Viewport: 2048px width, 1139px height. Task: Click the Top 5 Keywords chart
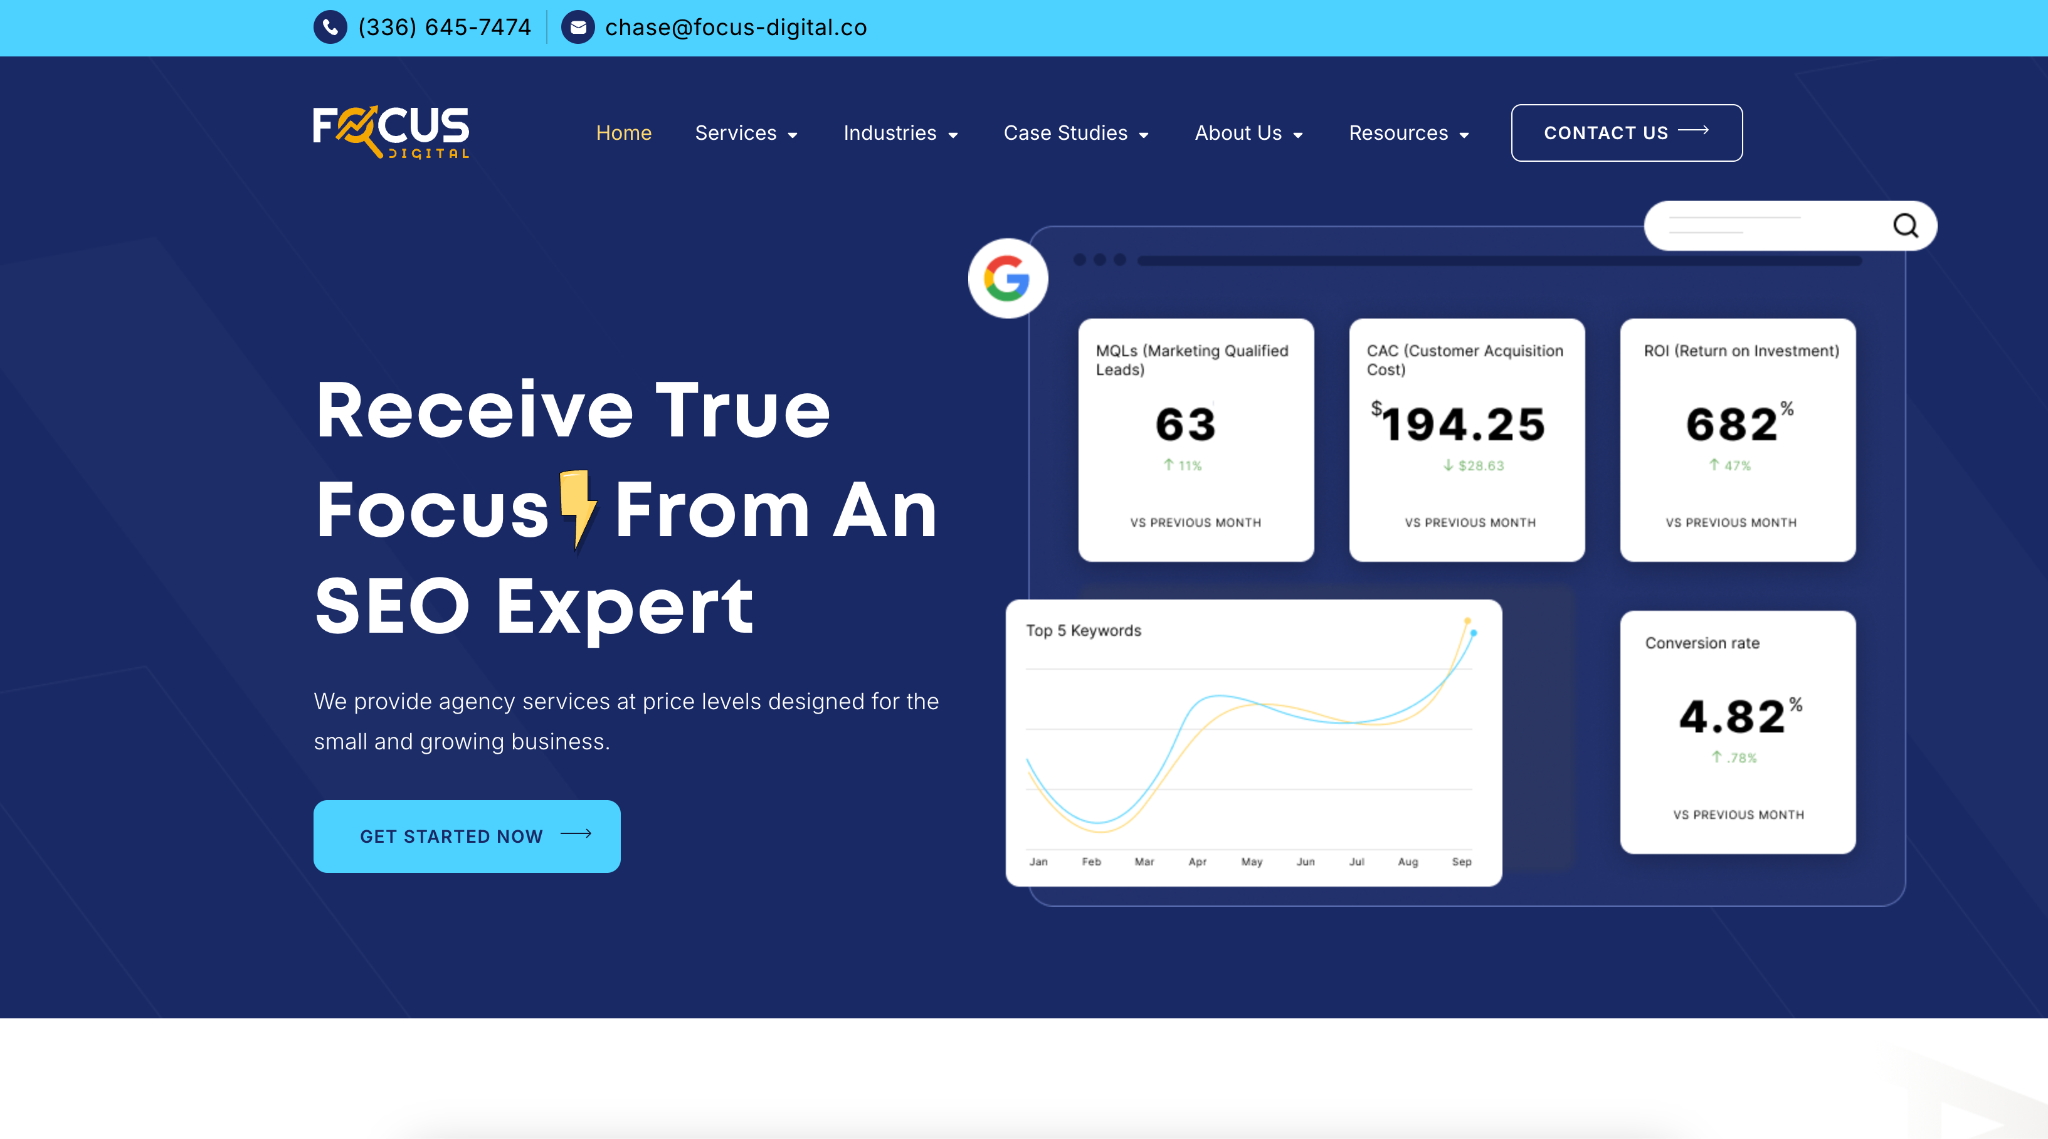click(x=1253, y=743)
